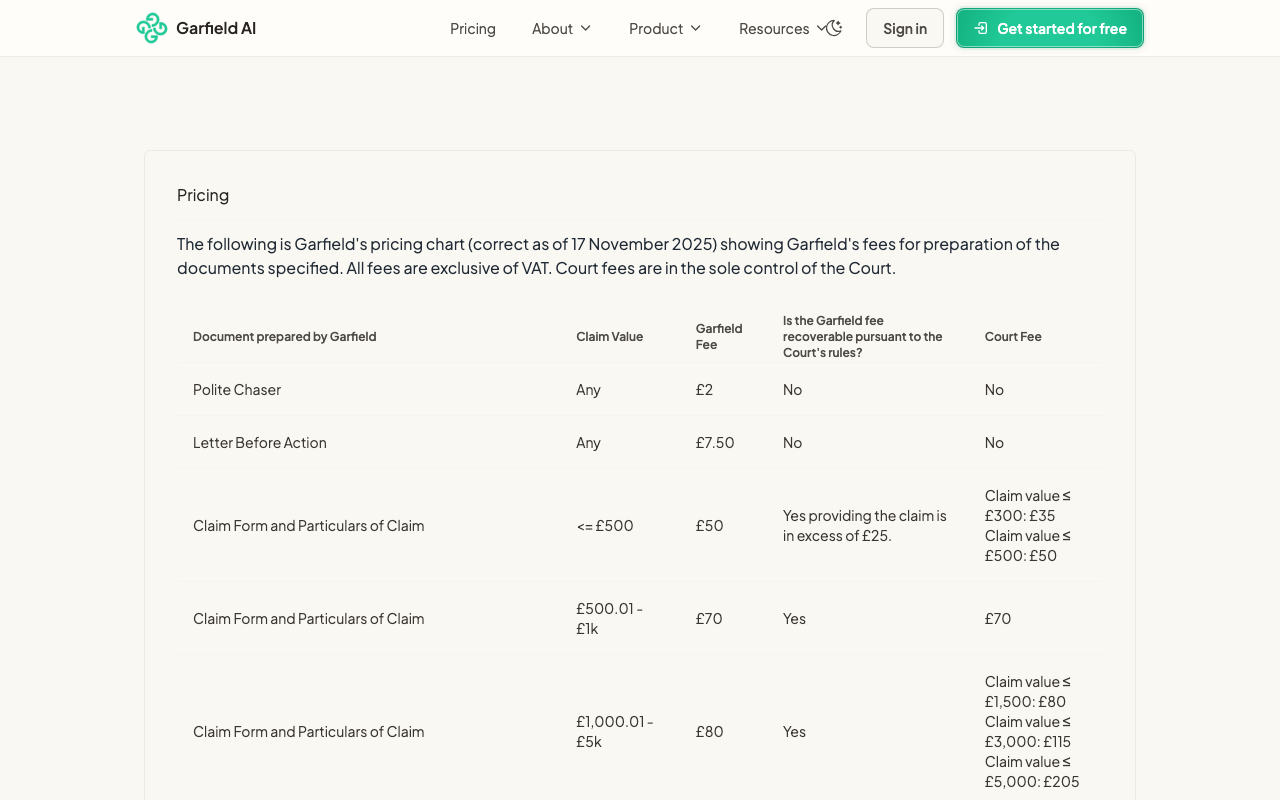Click 'Document prepared by Garfield' column header
Image resolution: width=1280 pixels, height=800 pixels.
pos(285,337)
